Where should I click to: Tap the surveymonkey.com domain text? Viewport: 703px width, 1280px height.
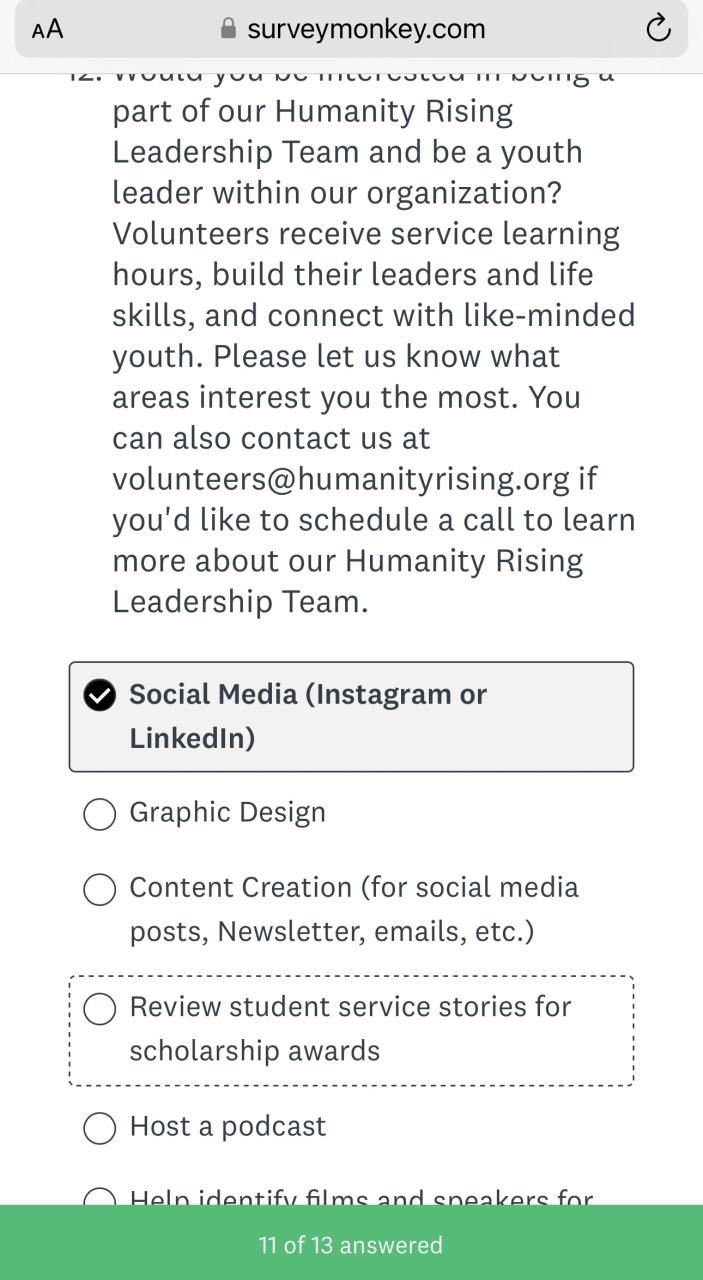pyautogui.click(x=366, y=29)
